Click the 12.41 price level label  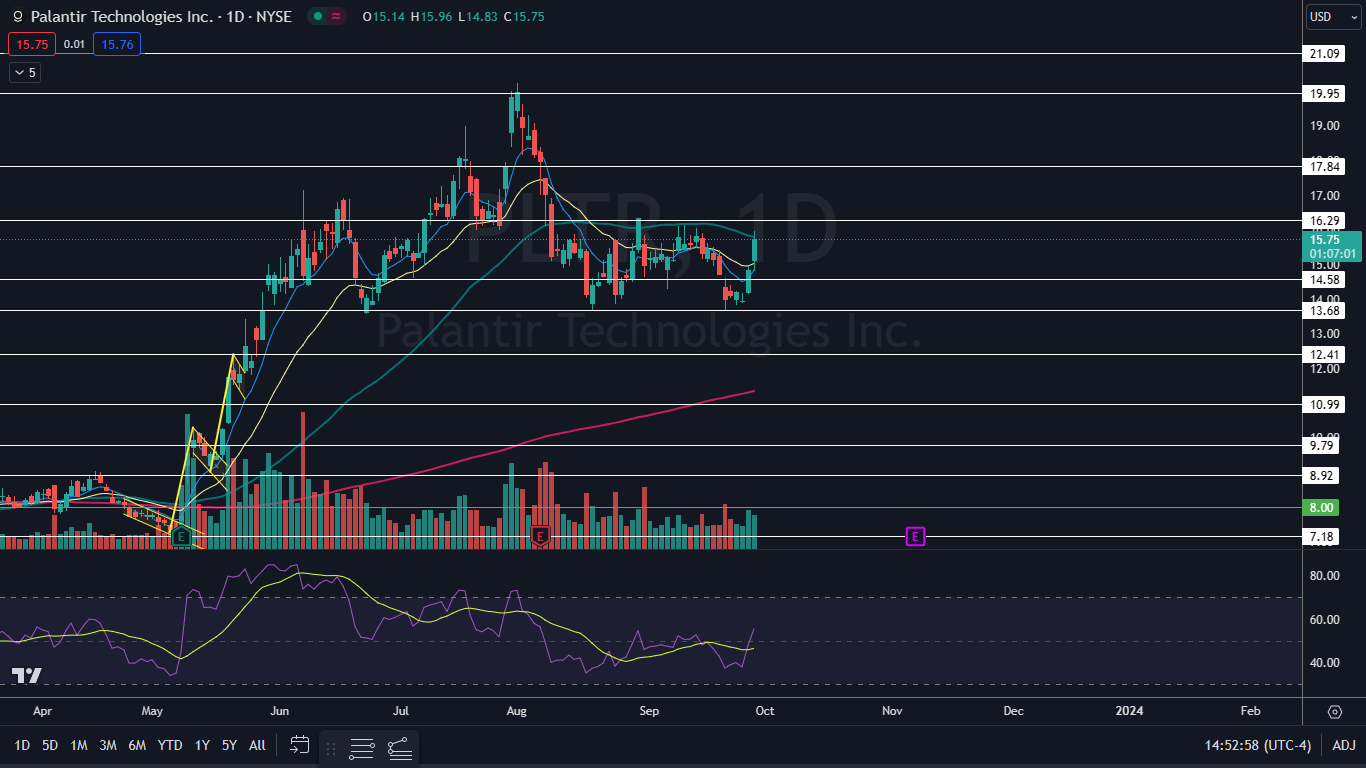pyautogui.click(x=1324, y=354)
